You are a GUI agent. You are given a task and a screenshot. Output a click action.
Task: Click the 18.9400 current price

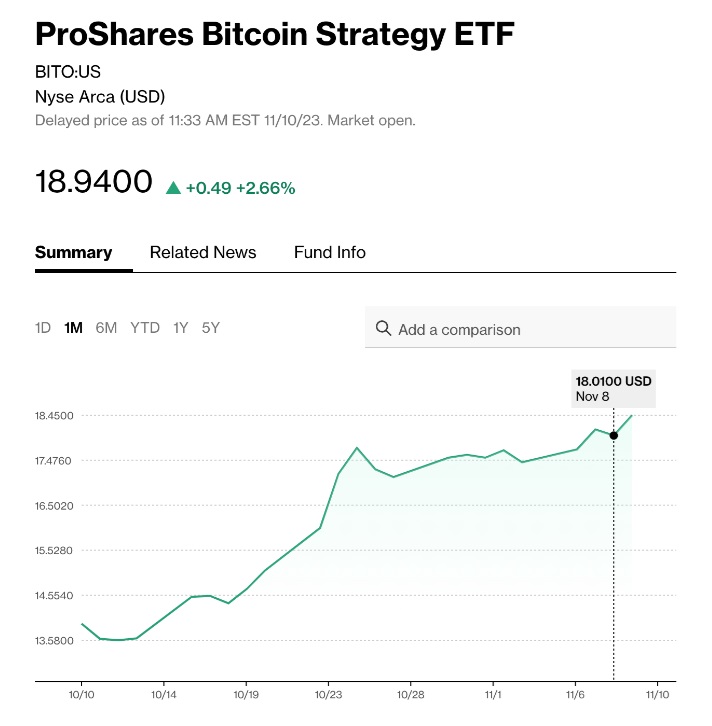[x=93, y=182]
